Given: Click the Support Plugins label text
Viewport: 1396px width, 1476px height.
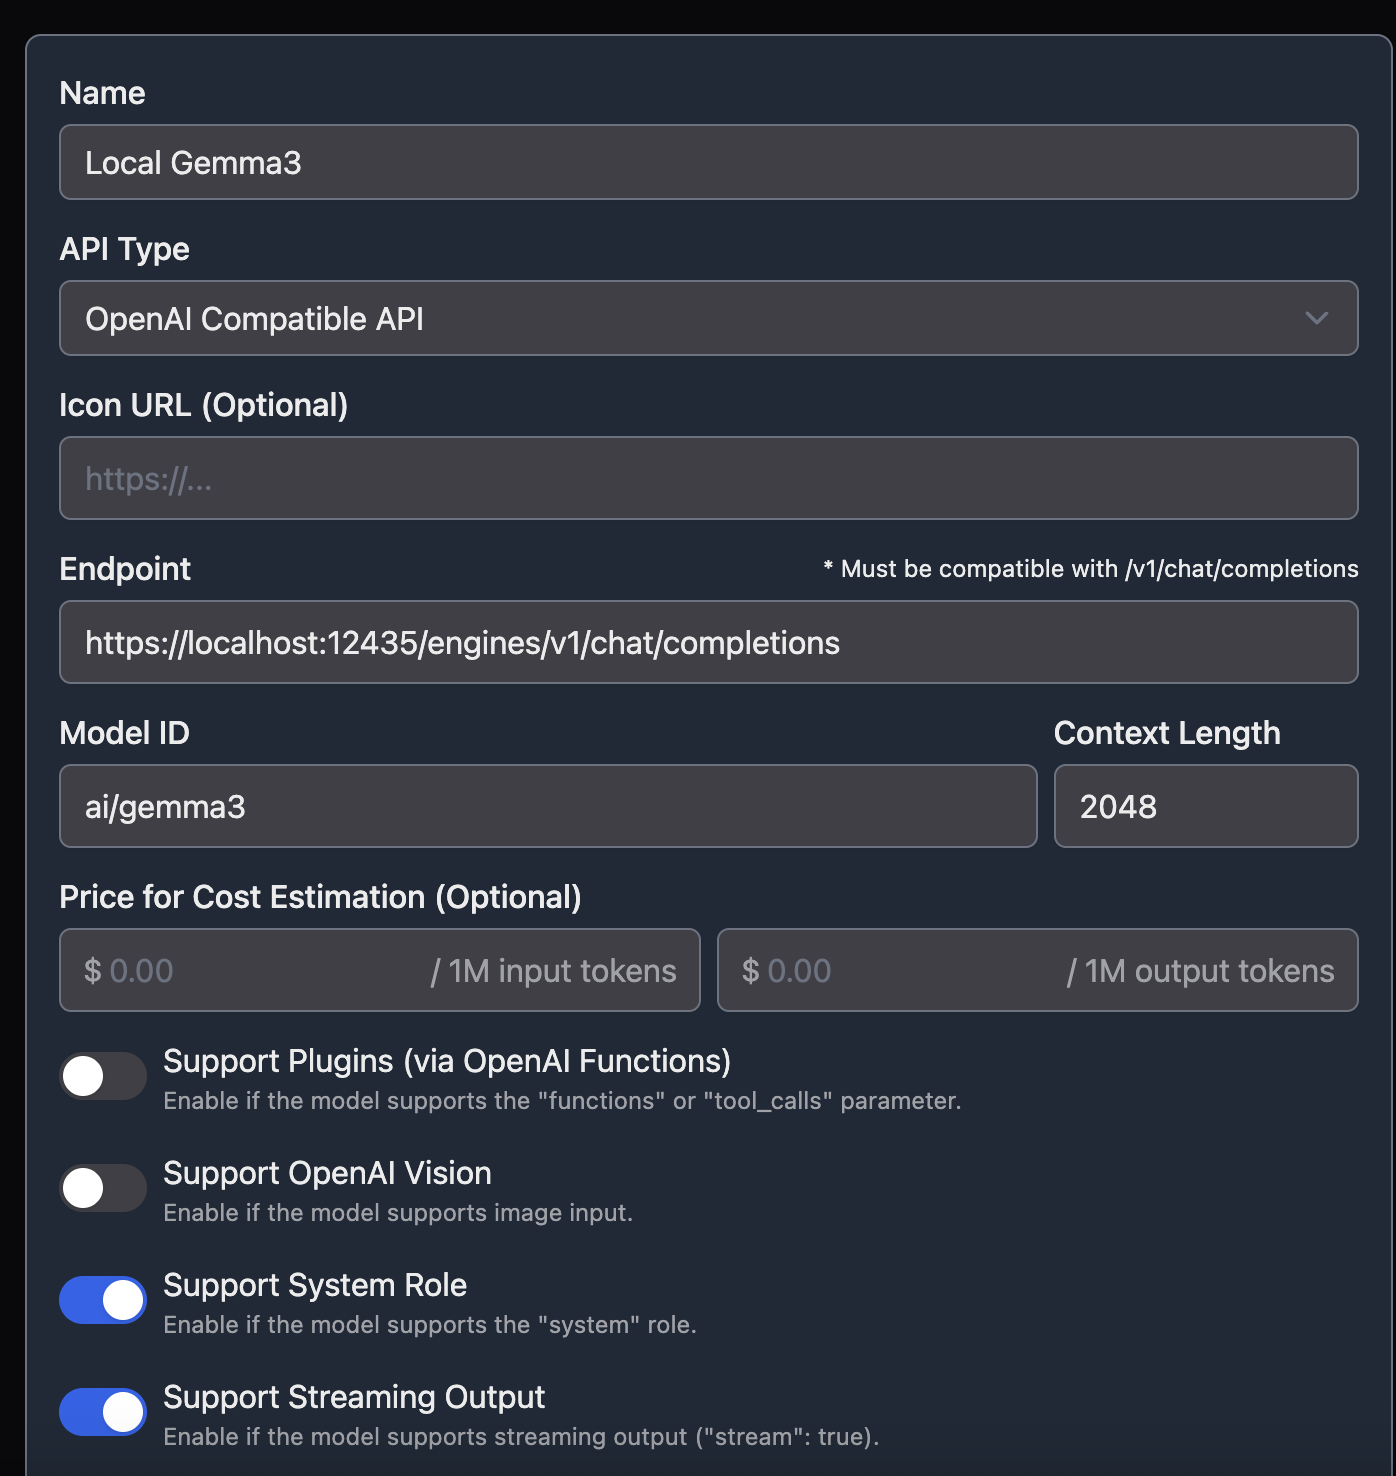Looking at the screenshot, I should pos(447,1061).
